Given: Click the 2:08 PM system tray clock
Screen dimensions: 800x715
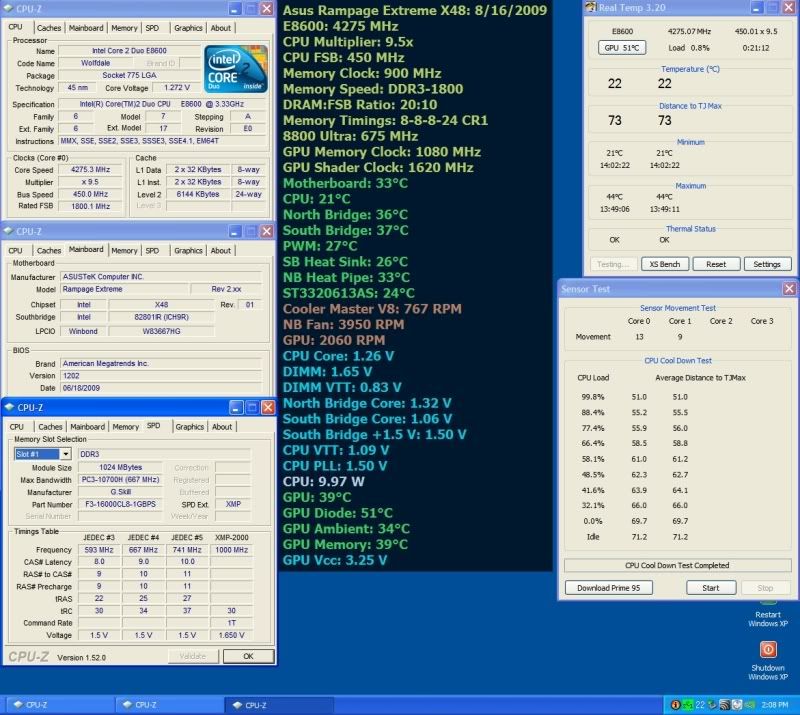Looking at the screenshot, I should tap(774, 705).
